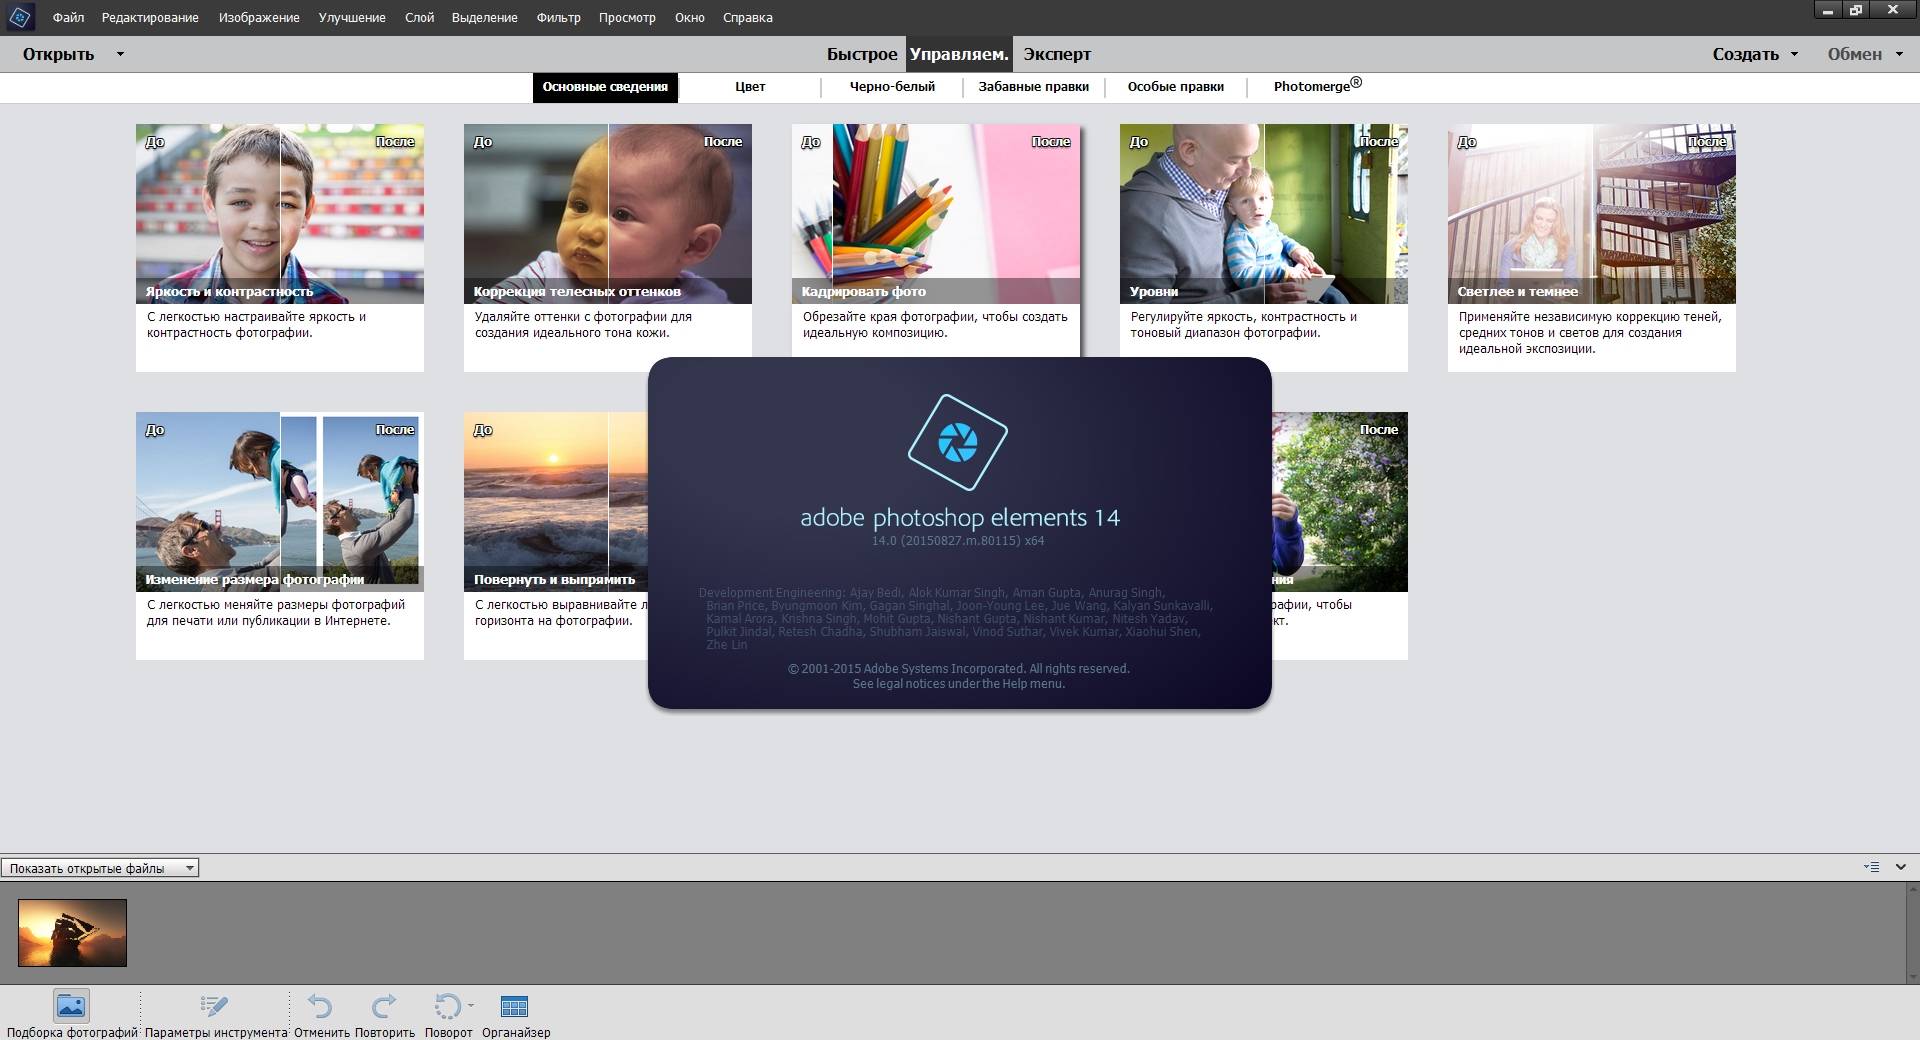This screenshot has width=1920, height=1040.
Task: Switch to the Эксперт mode tab
Action: click(1057, 54)
